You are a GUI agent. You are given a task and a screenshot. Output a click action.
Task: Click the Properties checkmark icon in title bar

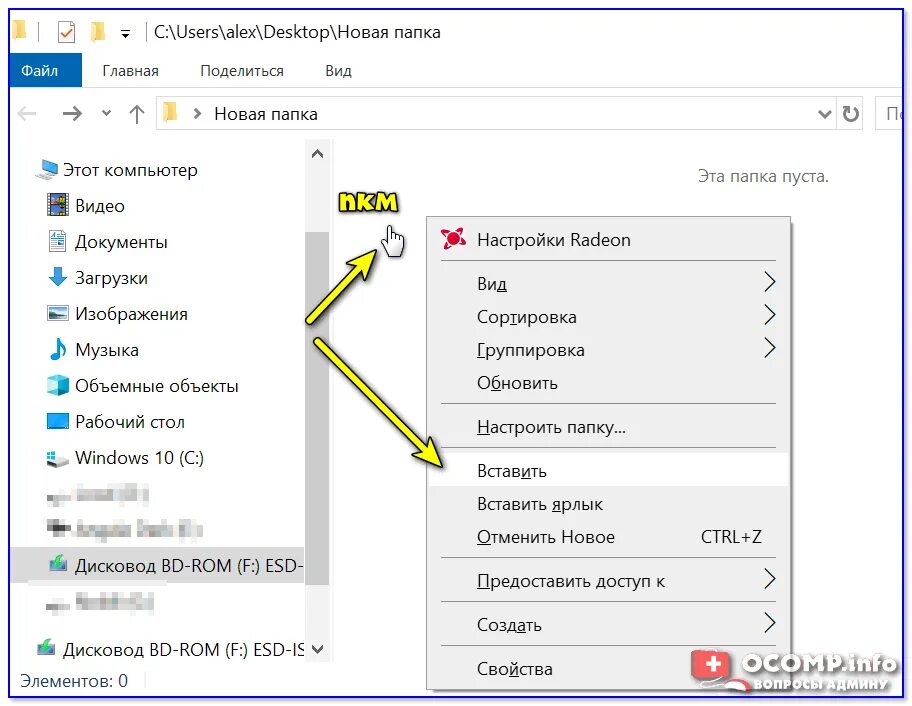(x=66, y=31)
